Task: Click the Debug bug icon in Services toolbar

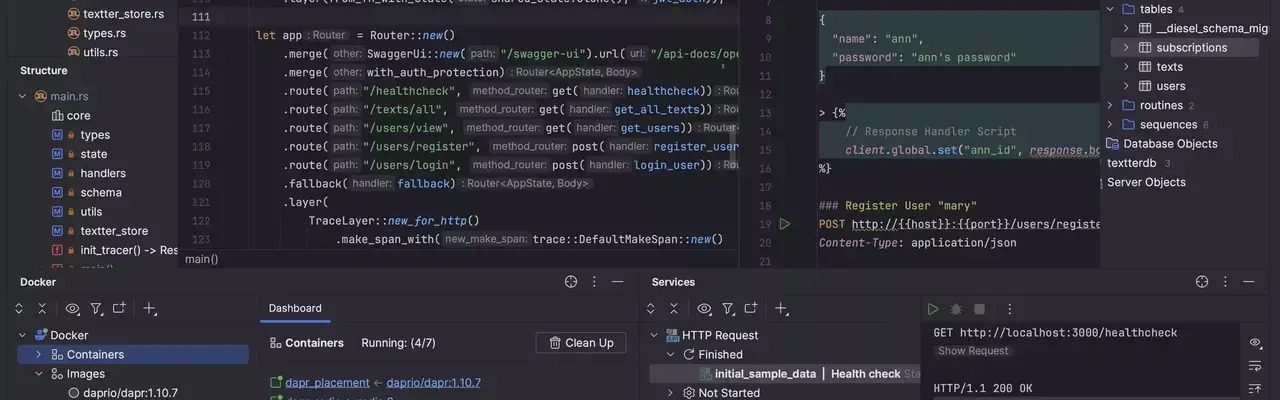Action: coord(956,309)
